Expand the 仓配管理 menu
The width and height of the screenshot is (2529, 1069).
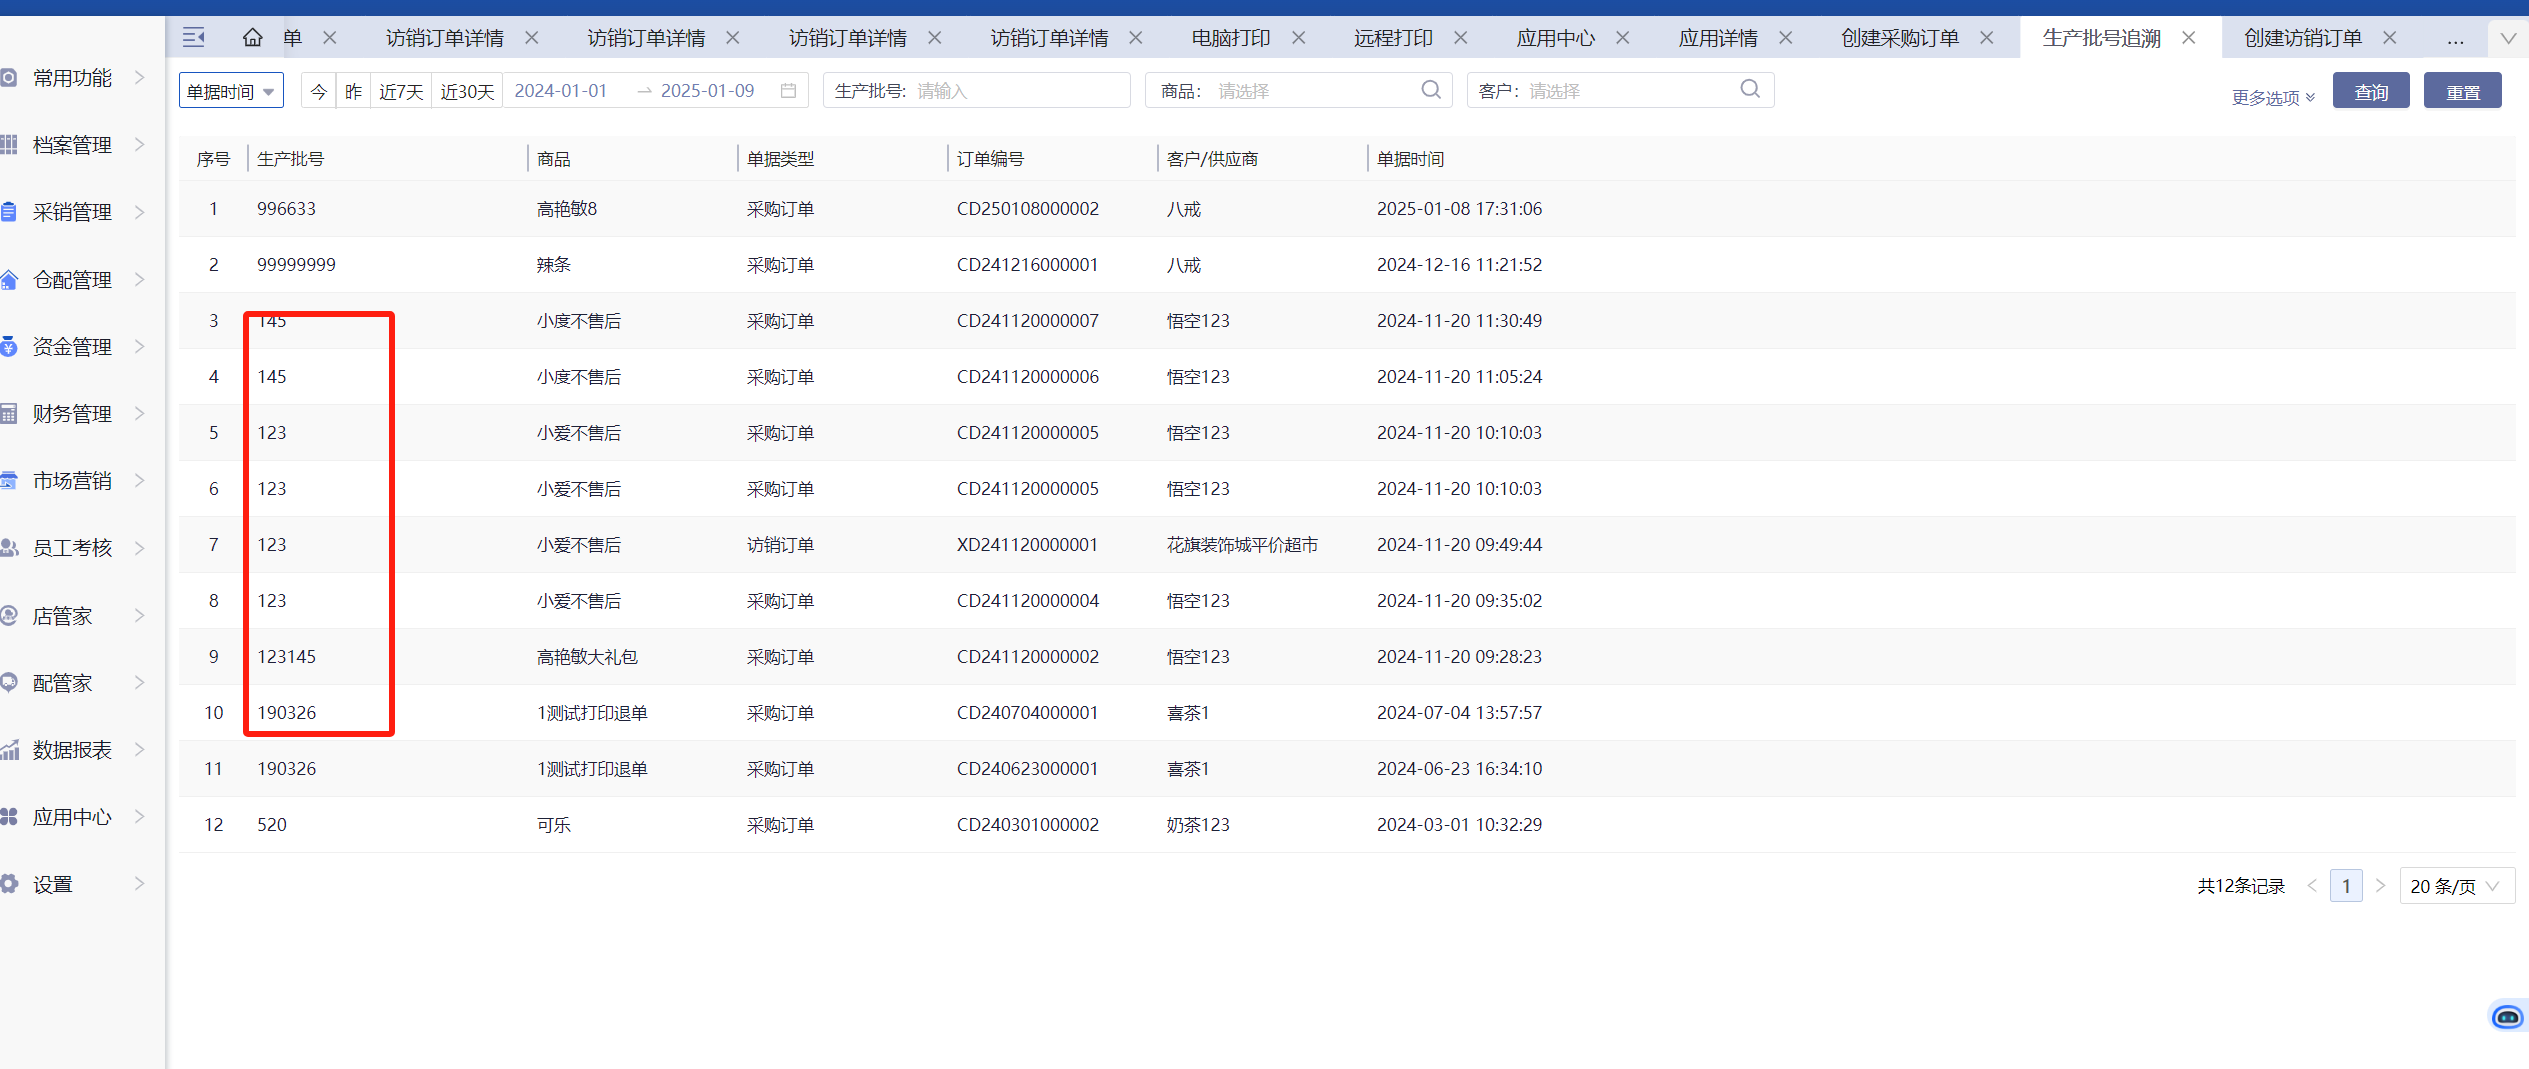(139, 279)
